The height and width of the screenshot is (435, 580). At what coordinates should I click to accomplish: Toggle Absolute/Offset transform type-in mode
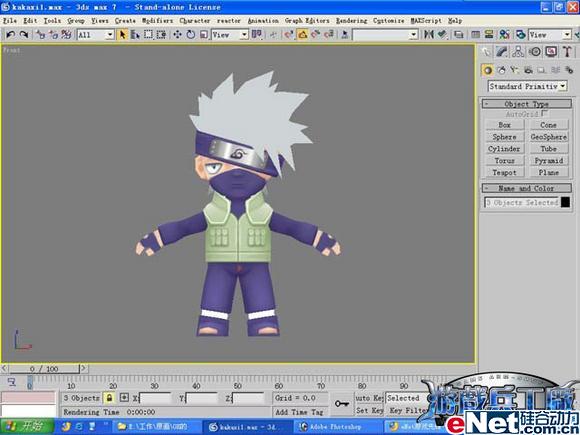click(x=124, y=398)
